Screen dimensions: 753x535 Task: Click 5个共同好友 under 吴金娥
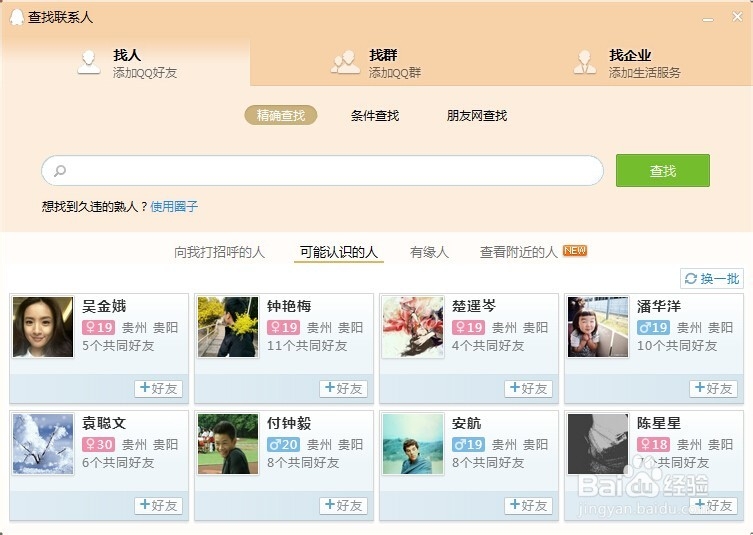(118, 346)
